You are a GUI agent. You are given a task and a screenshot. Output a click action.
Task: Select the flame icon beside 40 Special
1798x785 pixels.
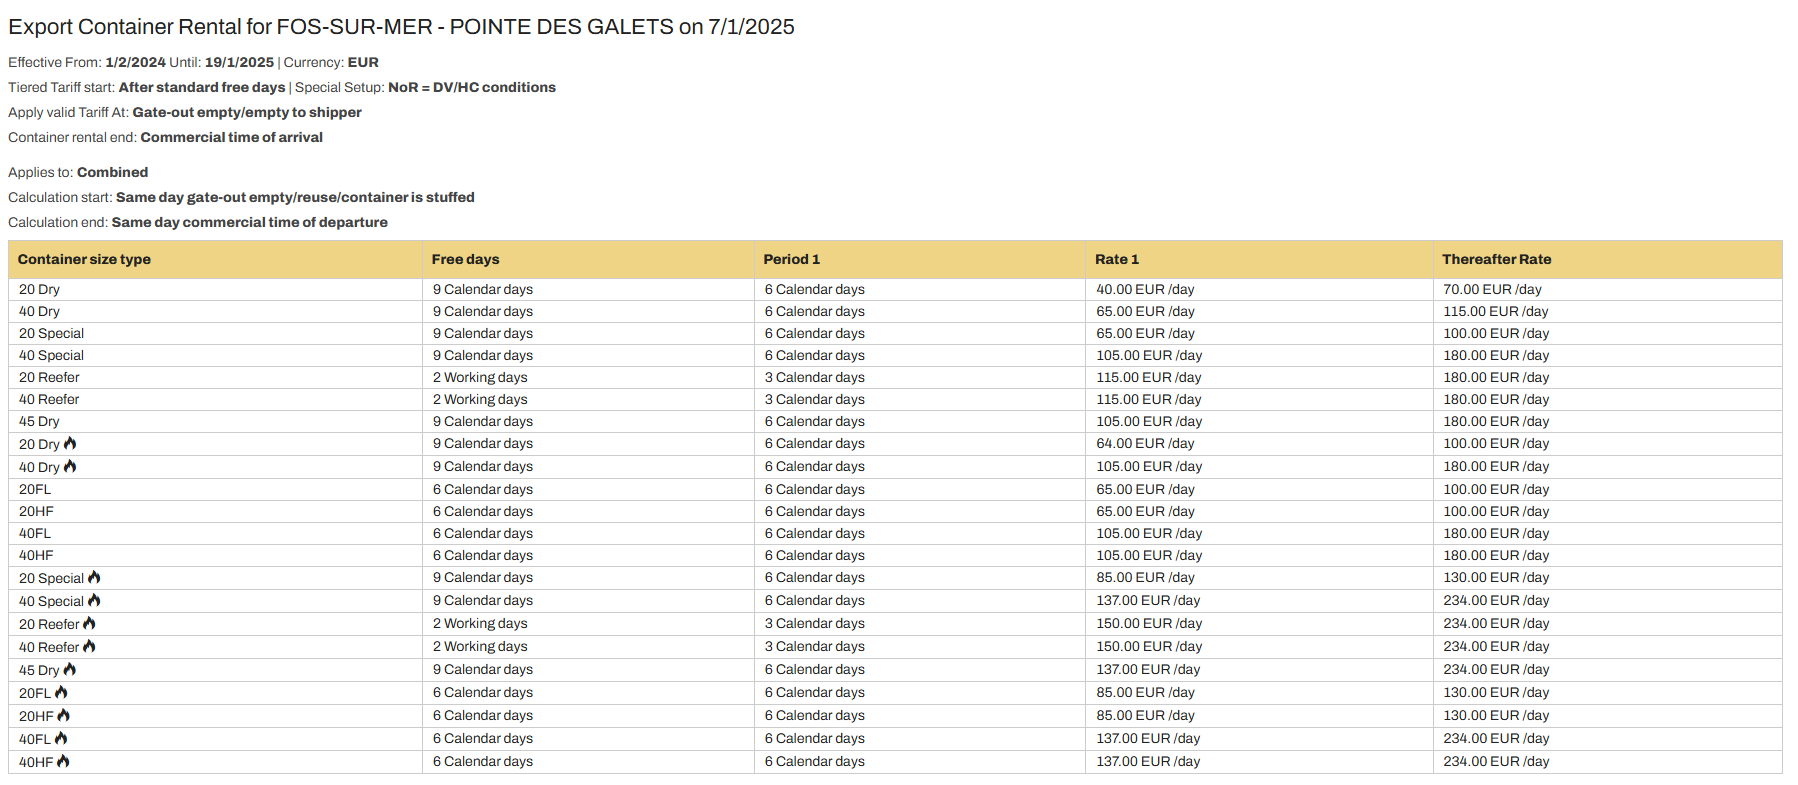[x=94, y=600]
